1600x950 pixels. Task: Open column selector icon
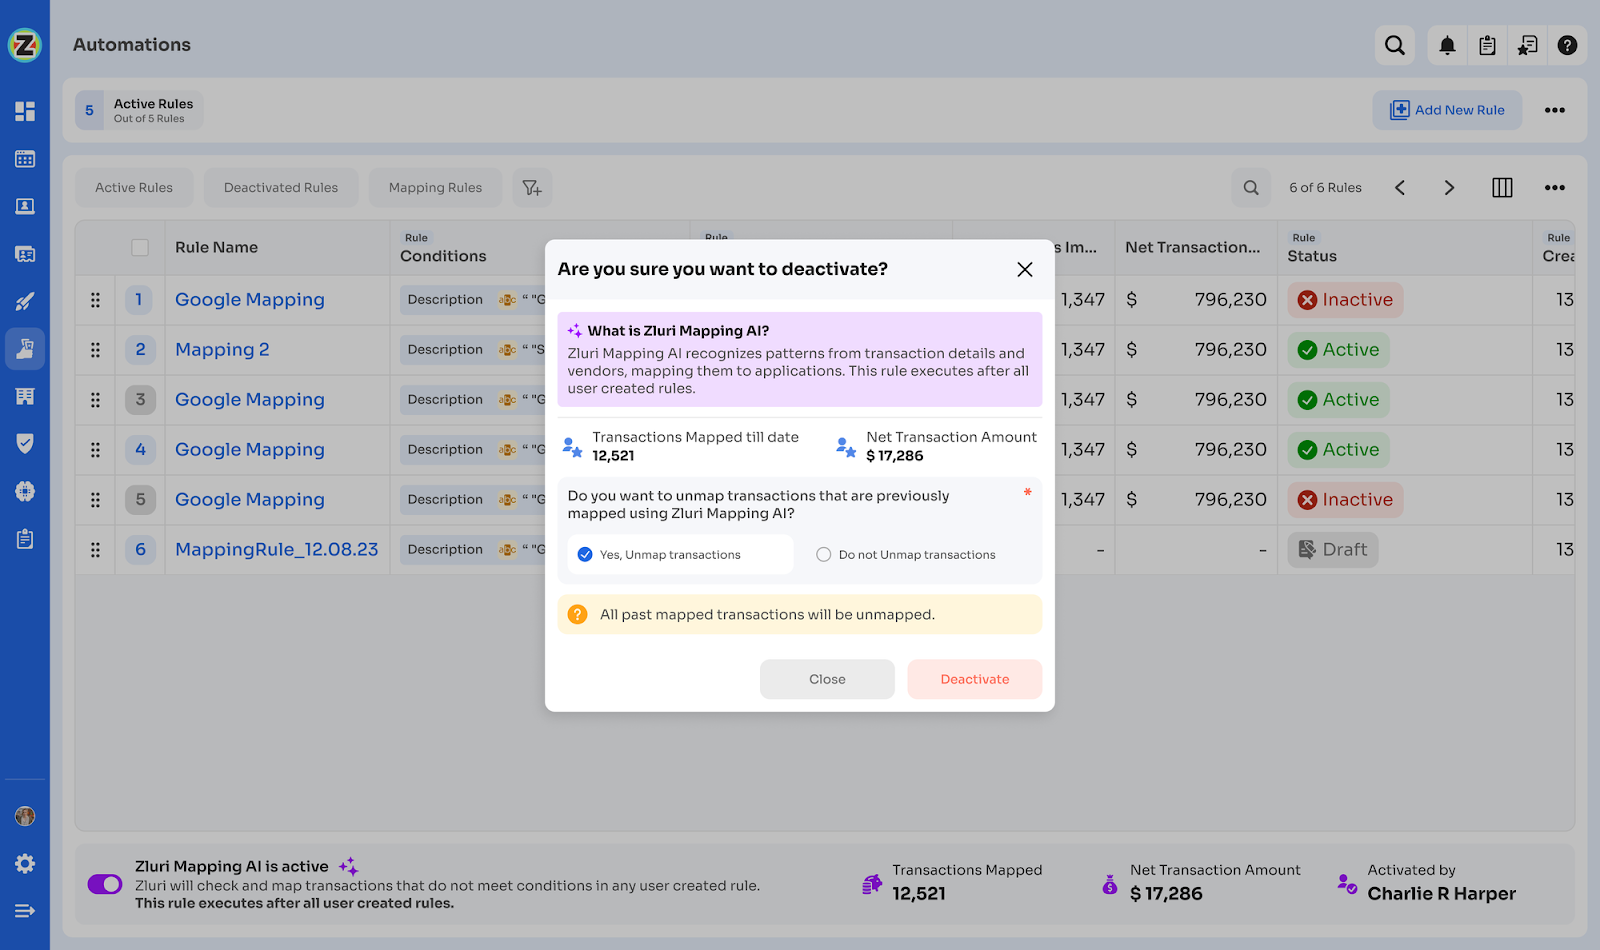coord(1502,188)
